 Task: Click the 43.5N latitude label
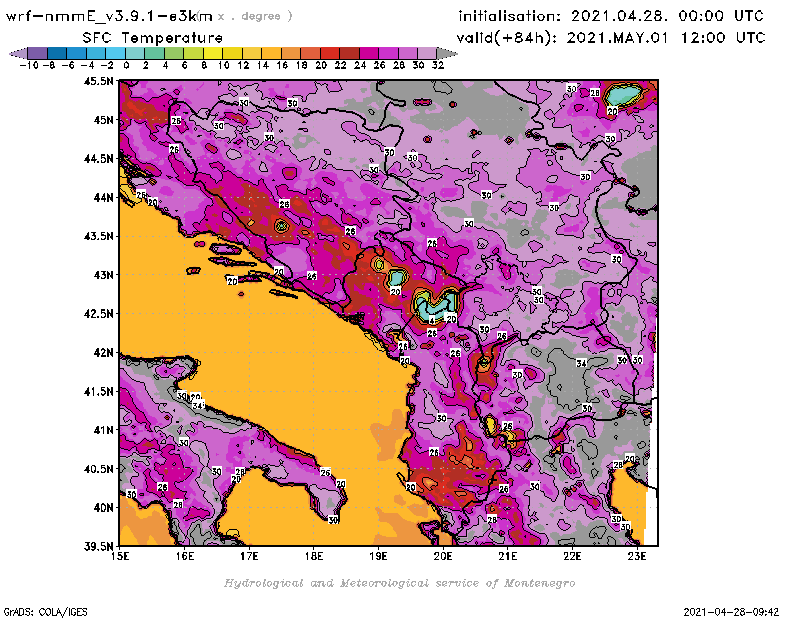[x=98, y=236]
